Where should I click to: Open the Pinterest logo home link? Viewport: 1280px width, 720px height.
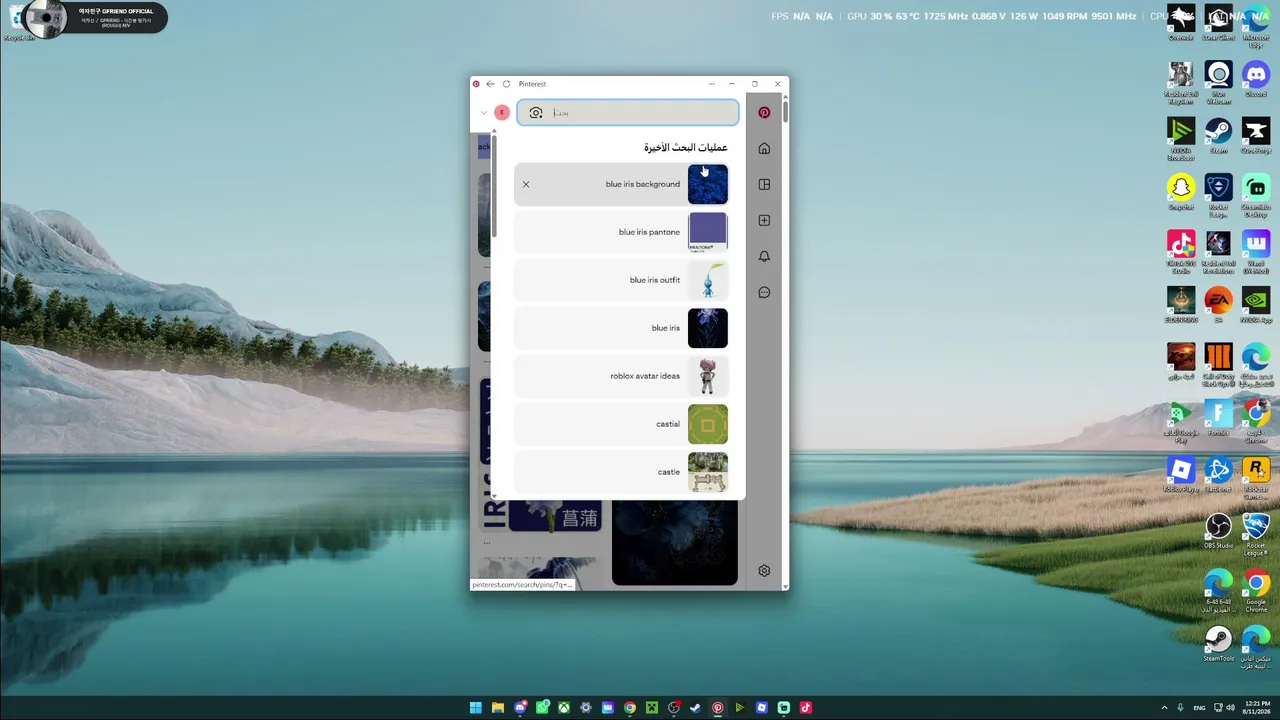(x=764, y=113)
